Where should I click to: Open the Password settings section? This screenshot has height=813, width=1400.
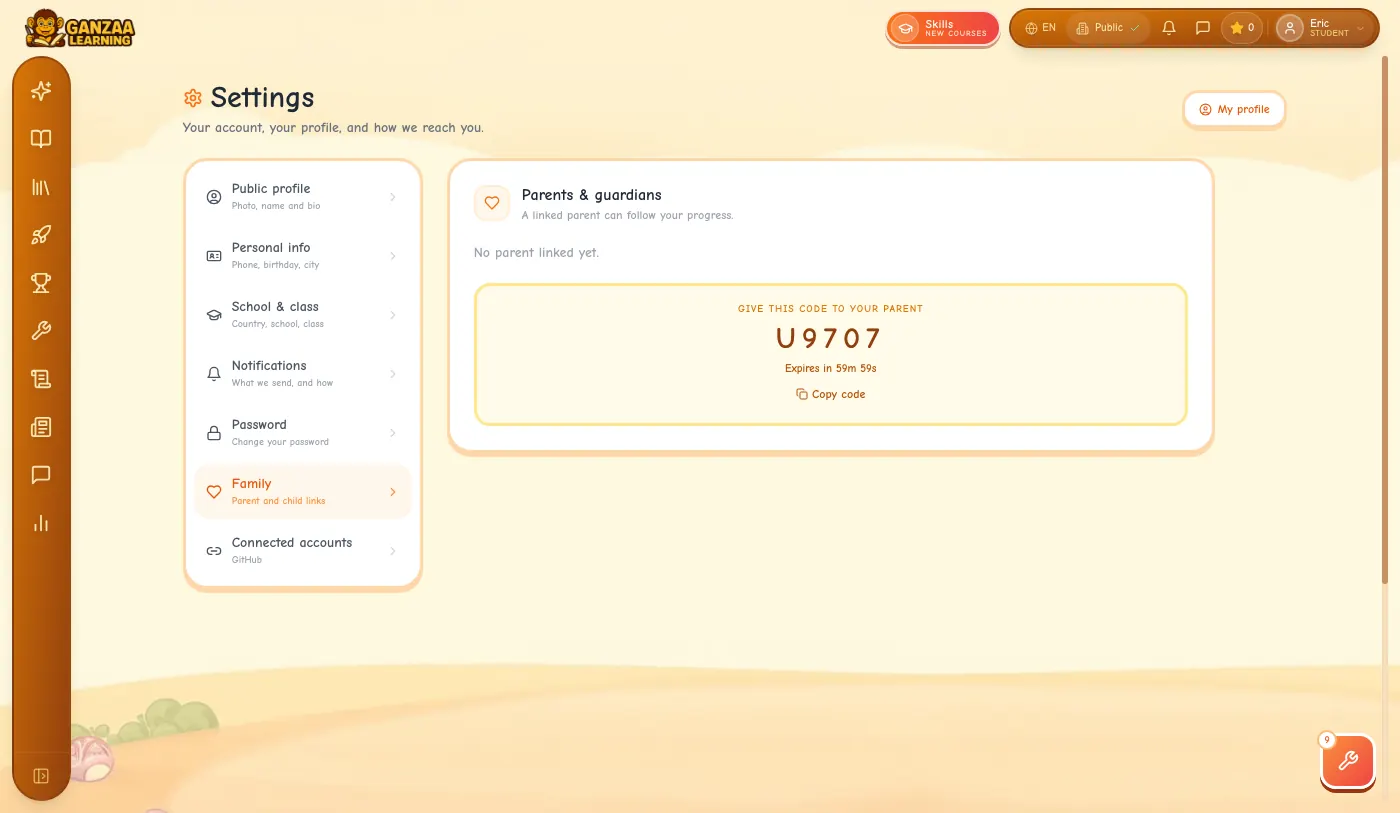[x=303, y=433]
